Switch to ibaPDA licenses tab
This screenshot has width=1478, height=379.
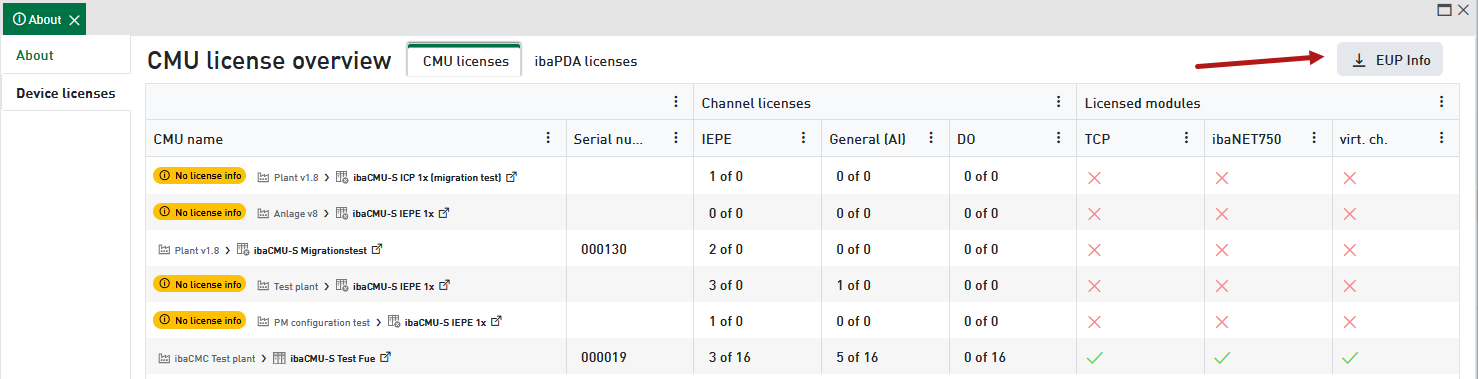pos(586,61)
